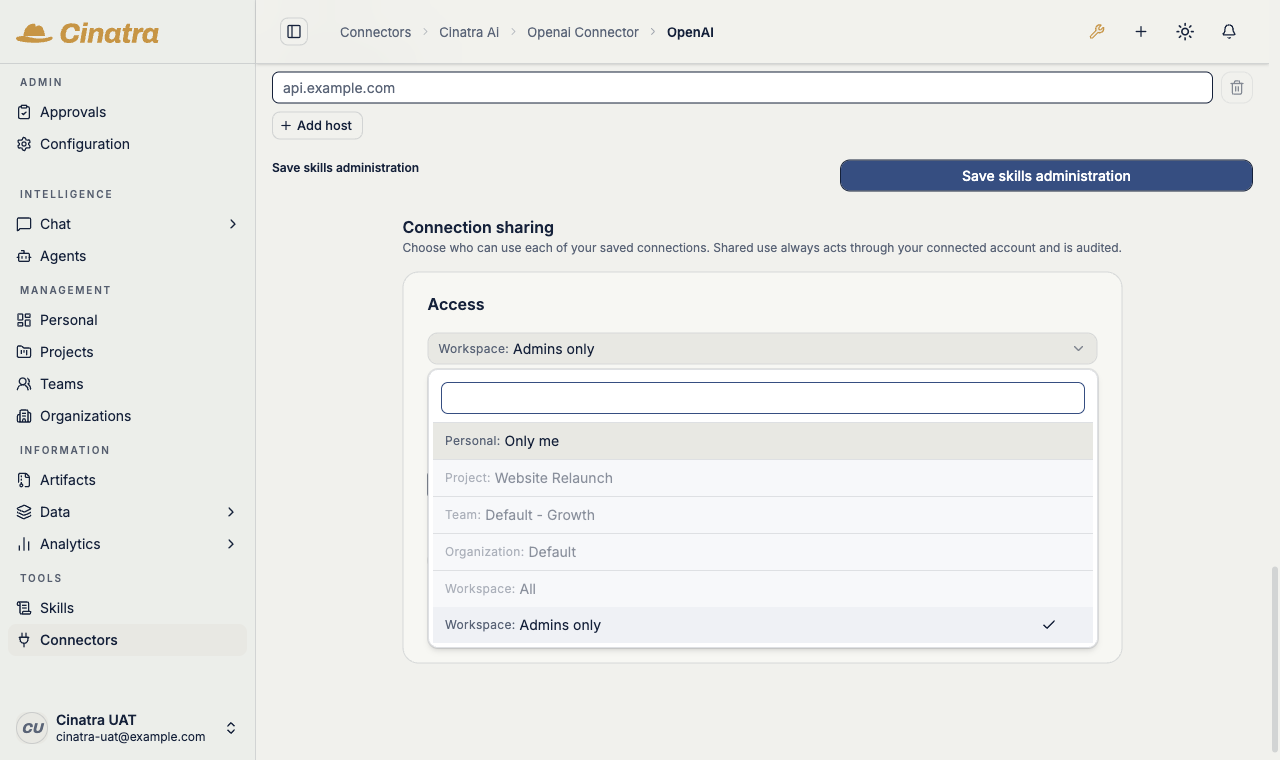Screen dimensions: 1280x760
Task: Select Personal: Only me option
Action: 762,441
